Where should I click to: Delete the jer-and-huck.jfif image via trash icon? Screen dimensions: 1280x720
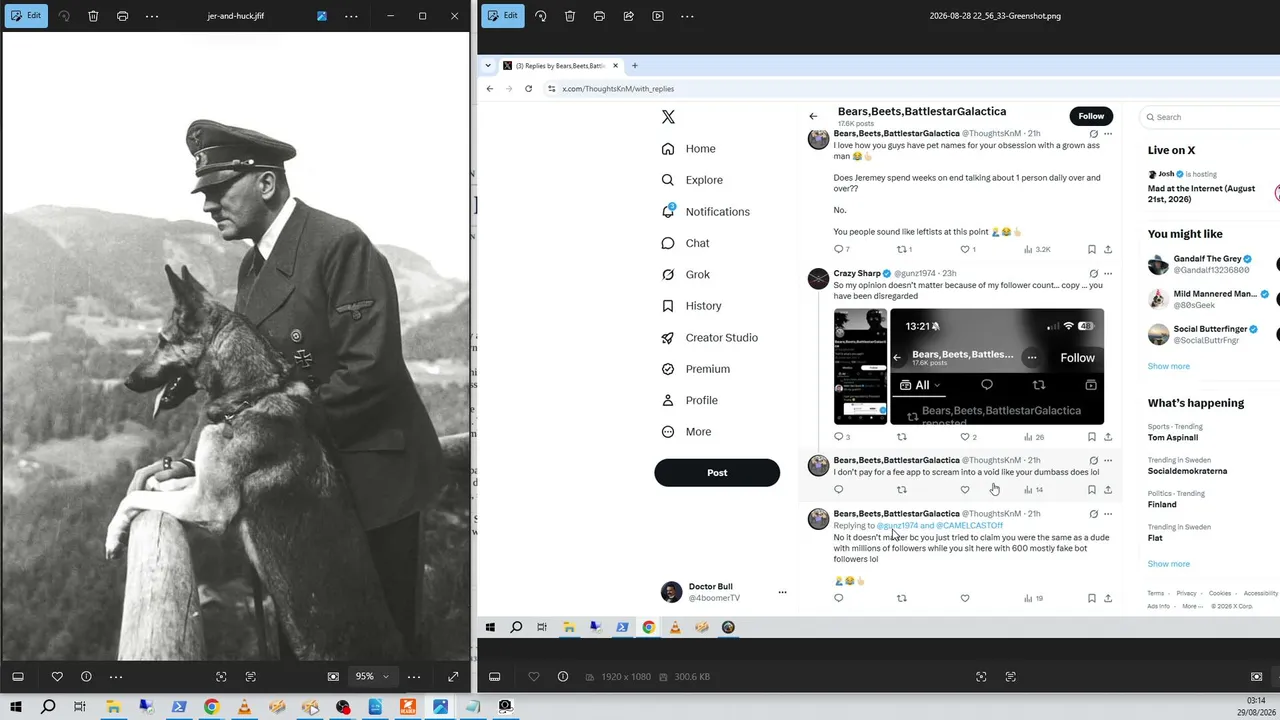tap(93, 16)
